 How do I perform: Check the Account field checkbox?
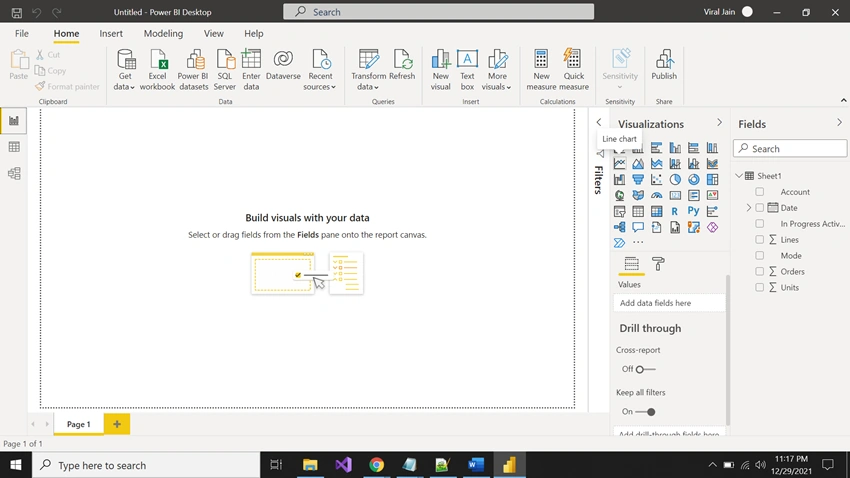coord(759,192)
